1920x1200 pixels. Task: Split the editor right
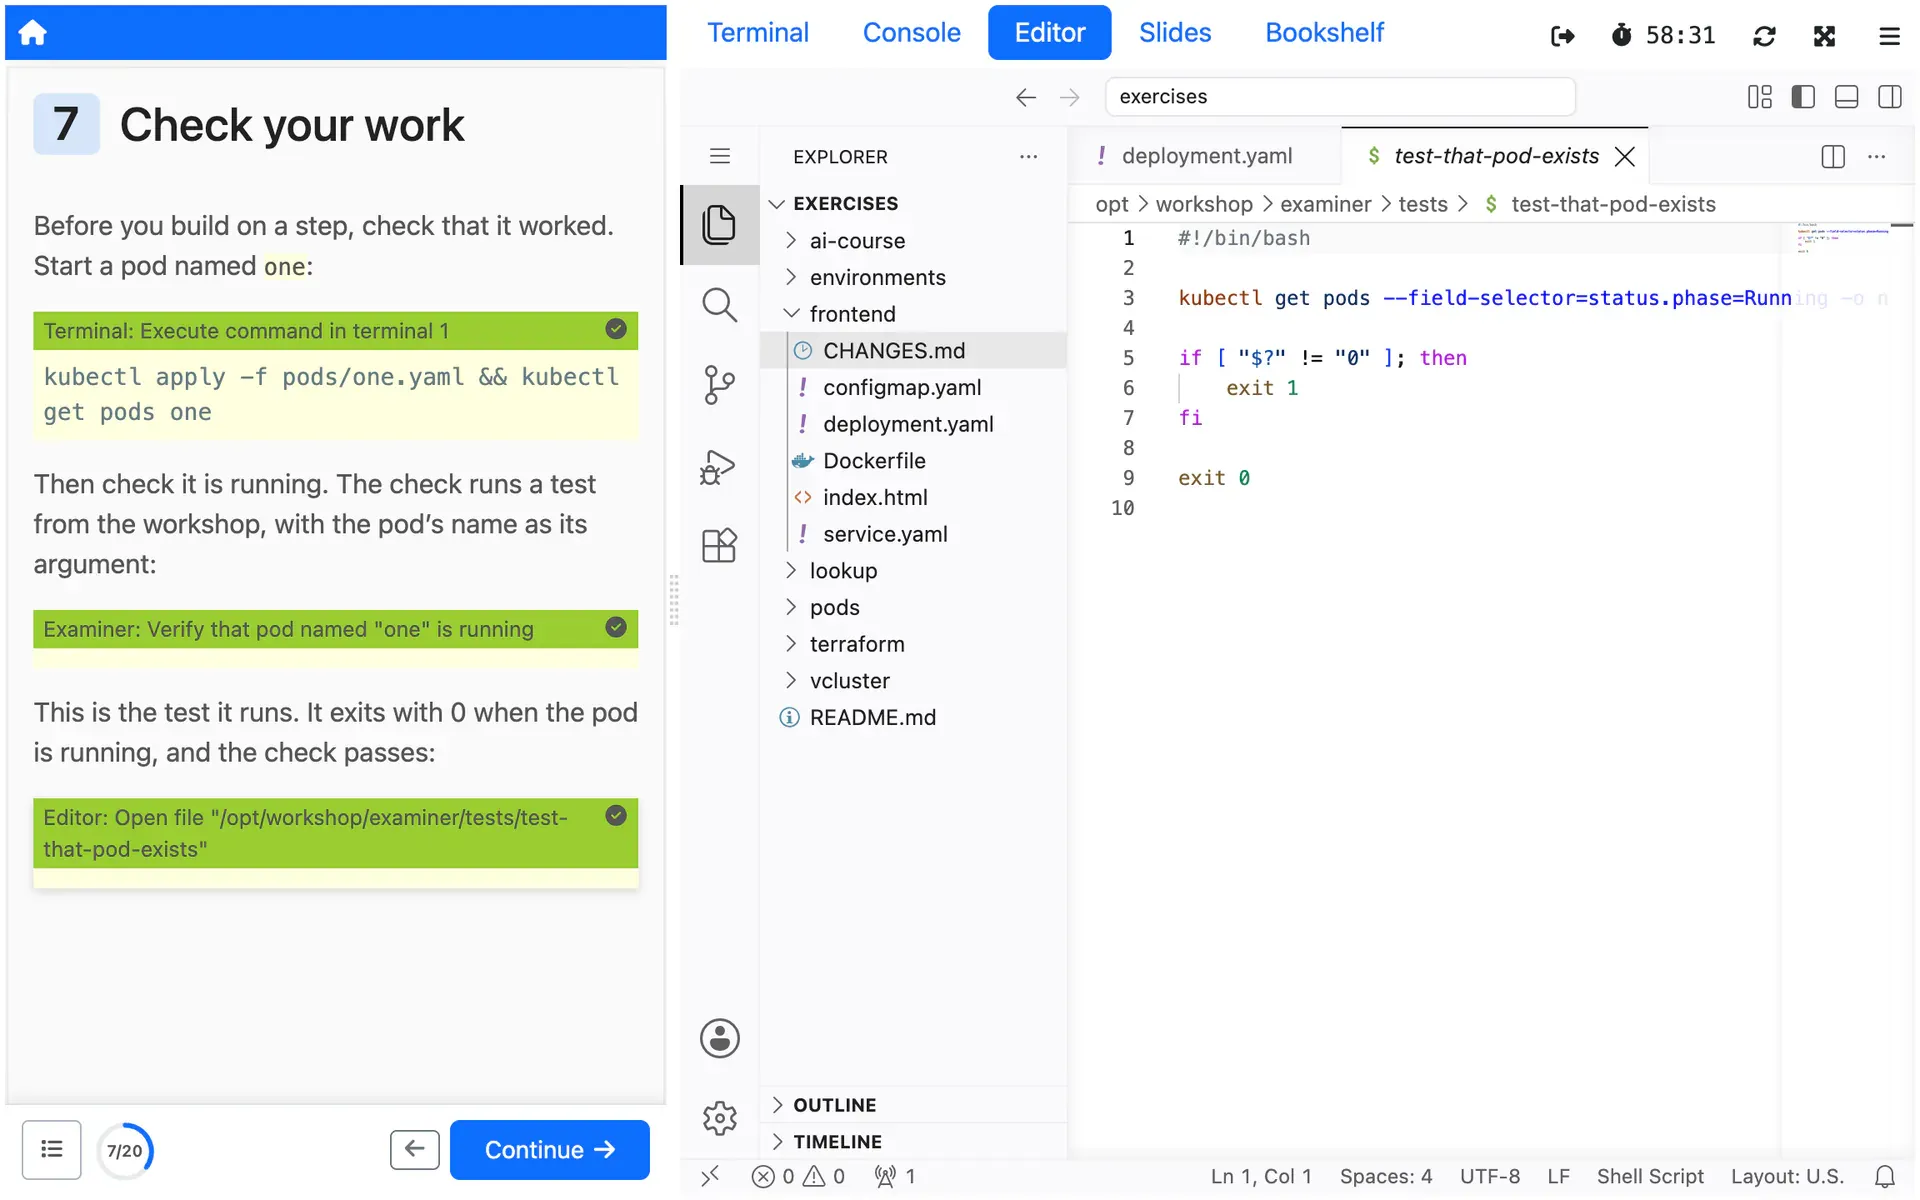(x=1833, y=157)
